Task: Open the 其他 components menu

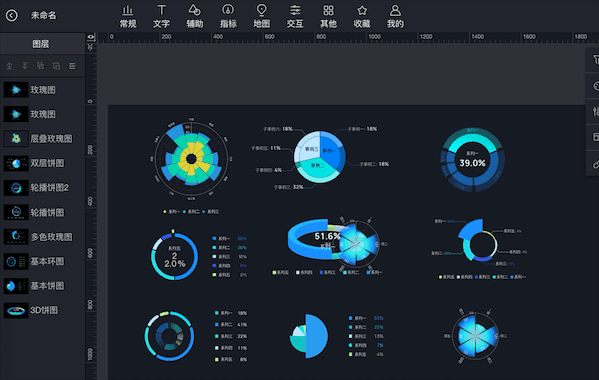Action: click(329, 16)
